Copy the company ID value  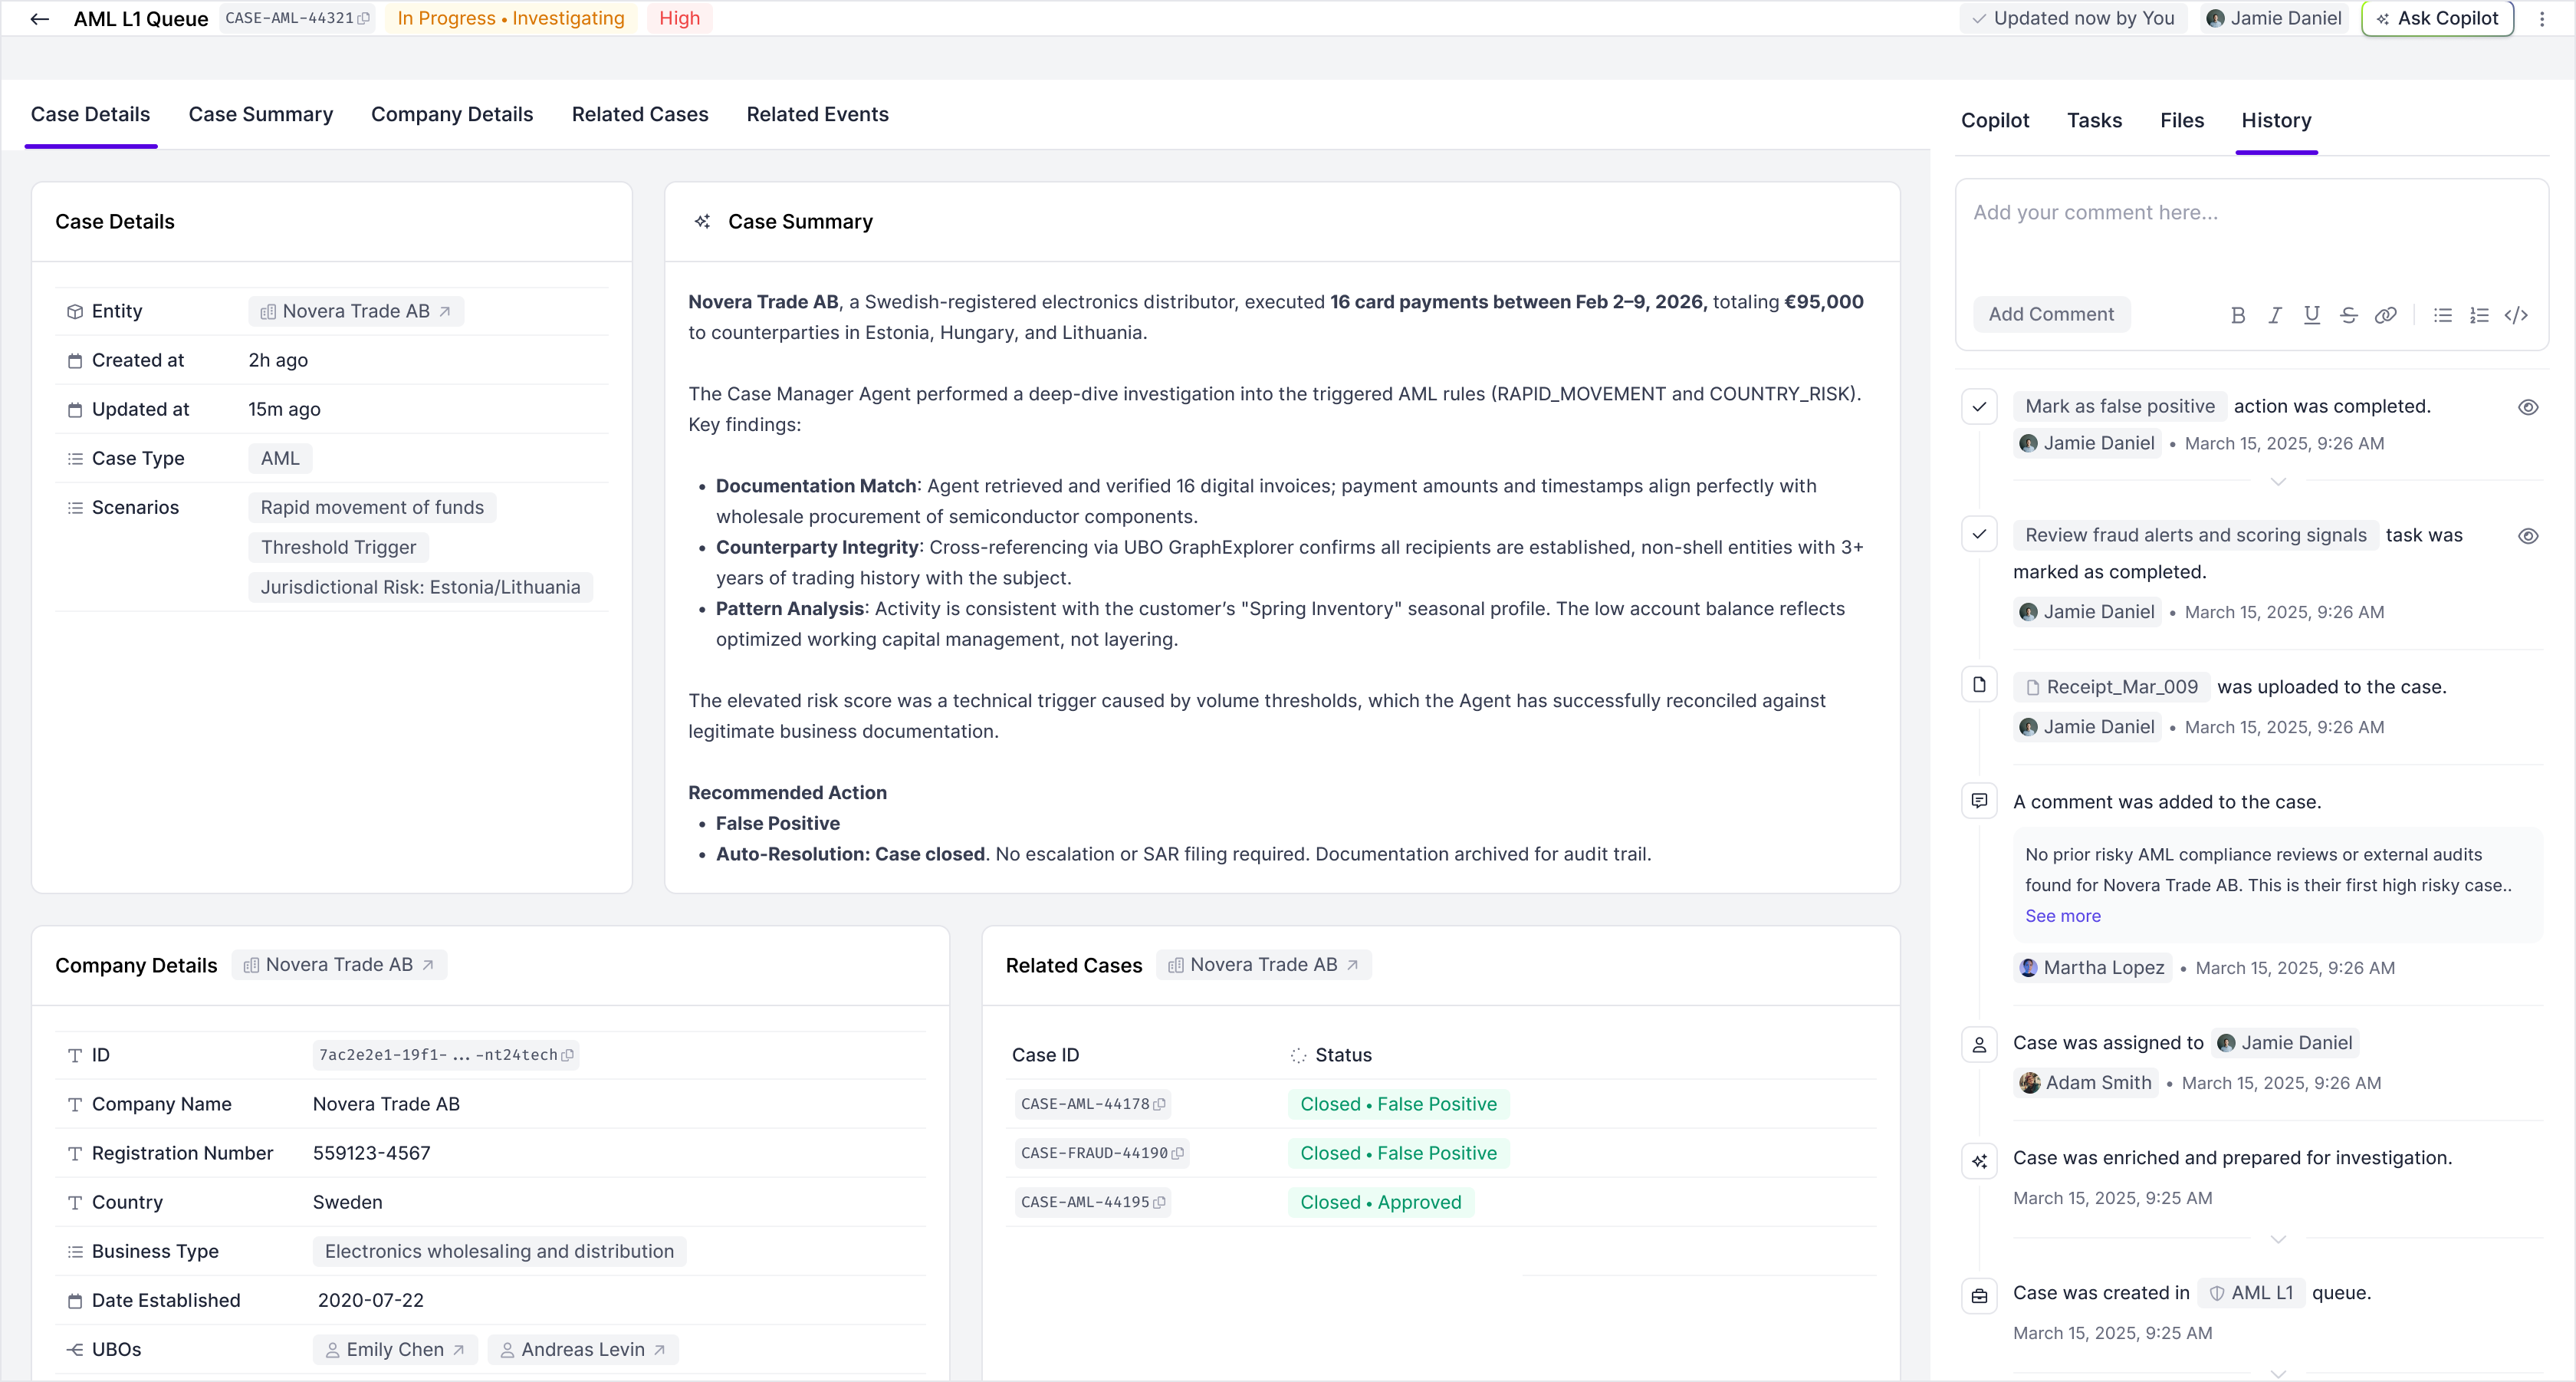568,1055
